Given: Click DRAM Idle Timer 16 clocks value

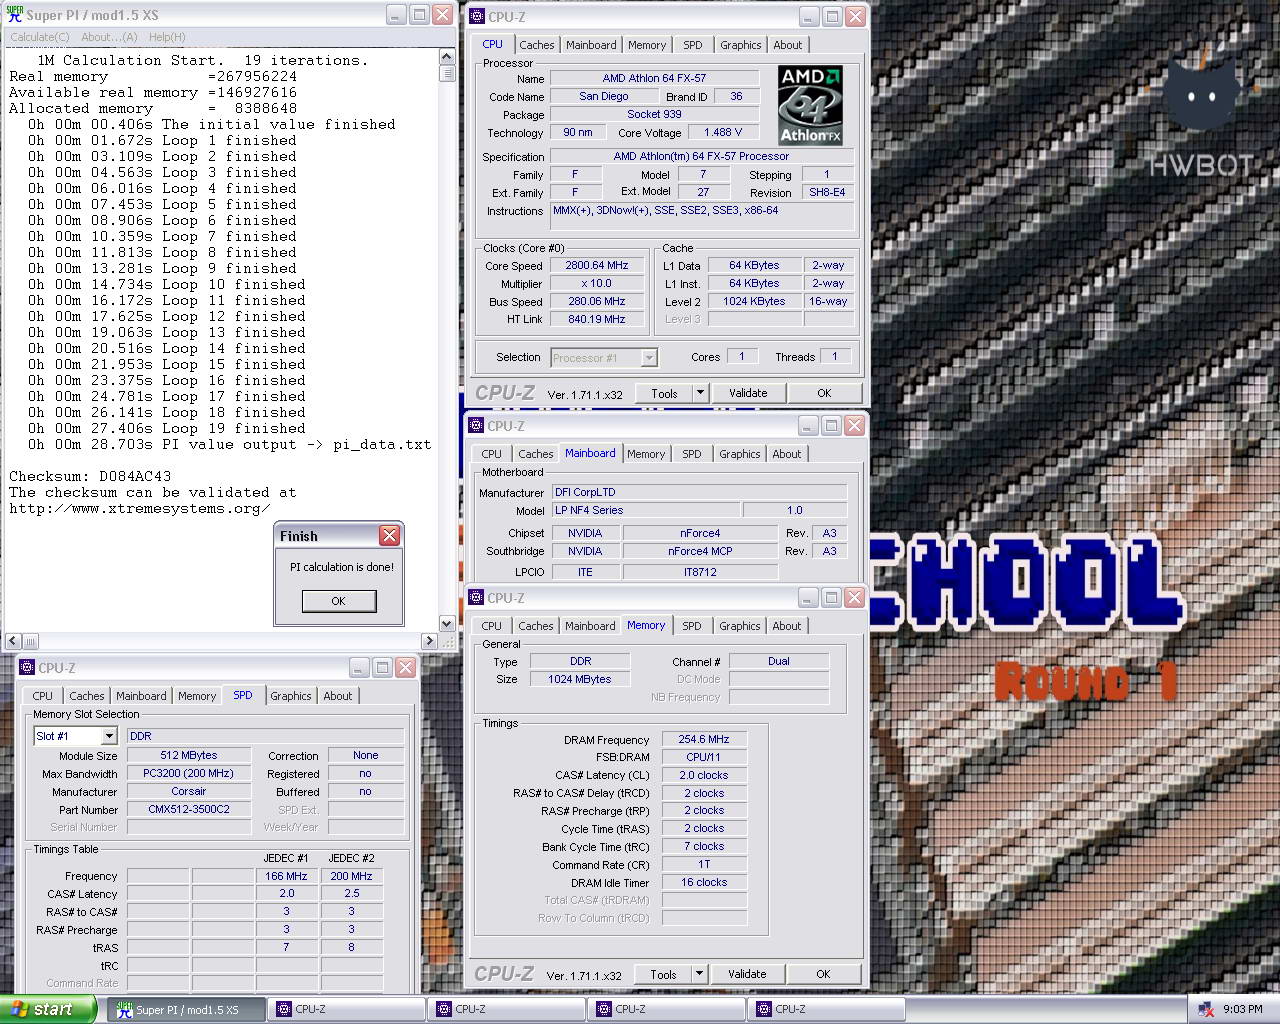Looking at the screenshot, I should pyautogui.click(x=704, y=883).
